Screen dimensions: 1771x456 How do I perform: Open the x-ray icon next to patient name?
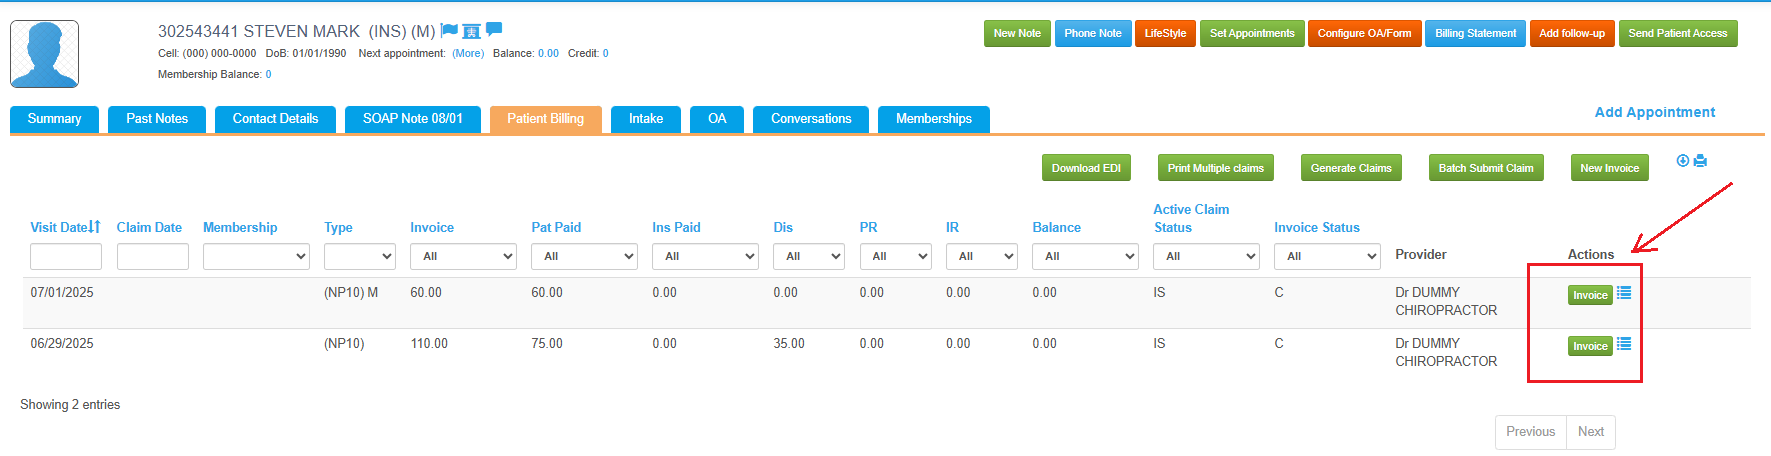point(471,31)
